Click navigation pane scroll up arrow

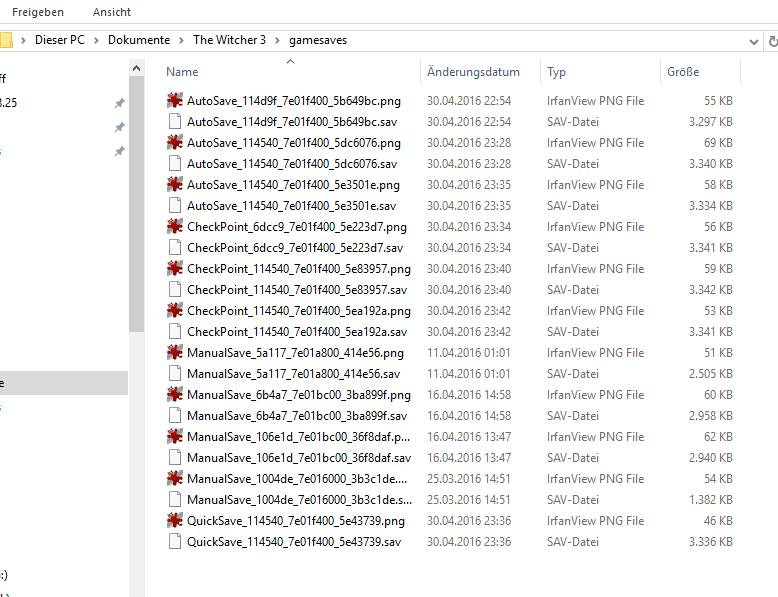(136, 68)
